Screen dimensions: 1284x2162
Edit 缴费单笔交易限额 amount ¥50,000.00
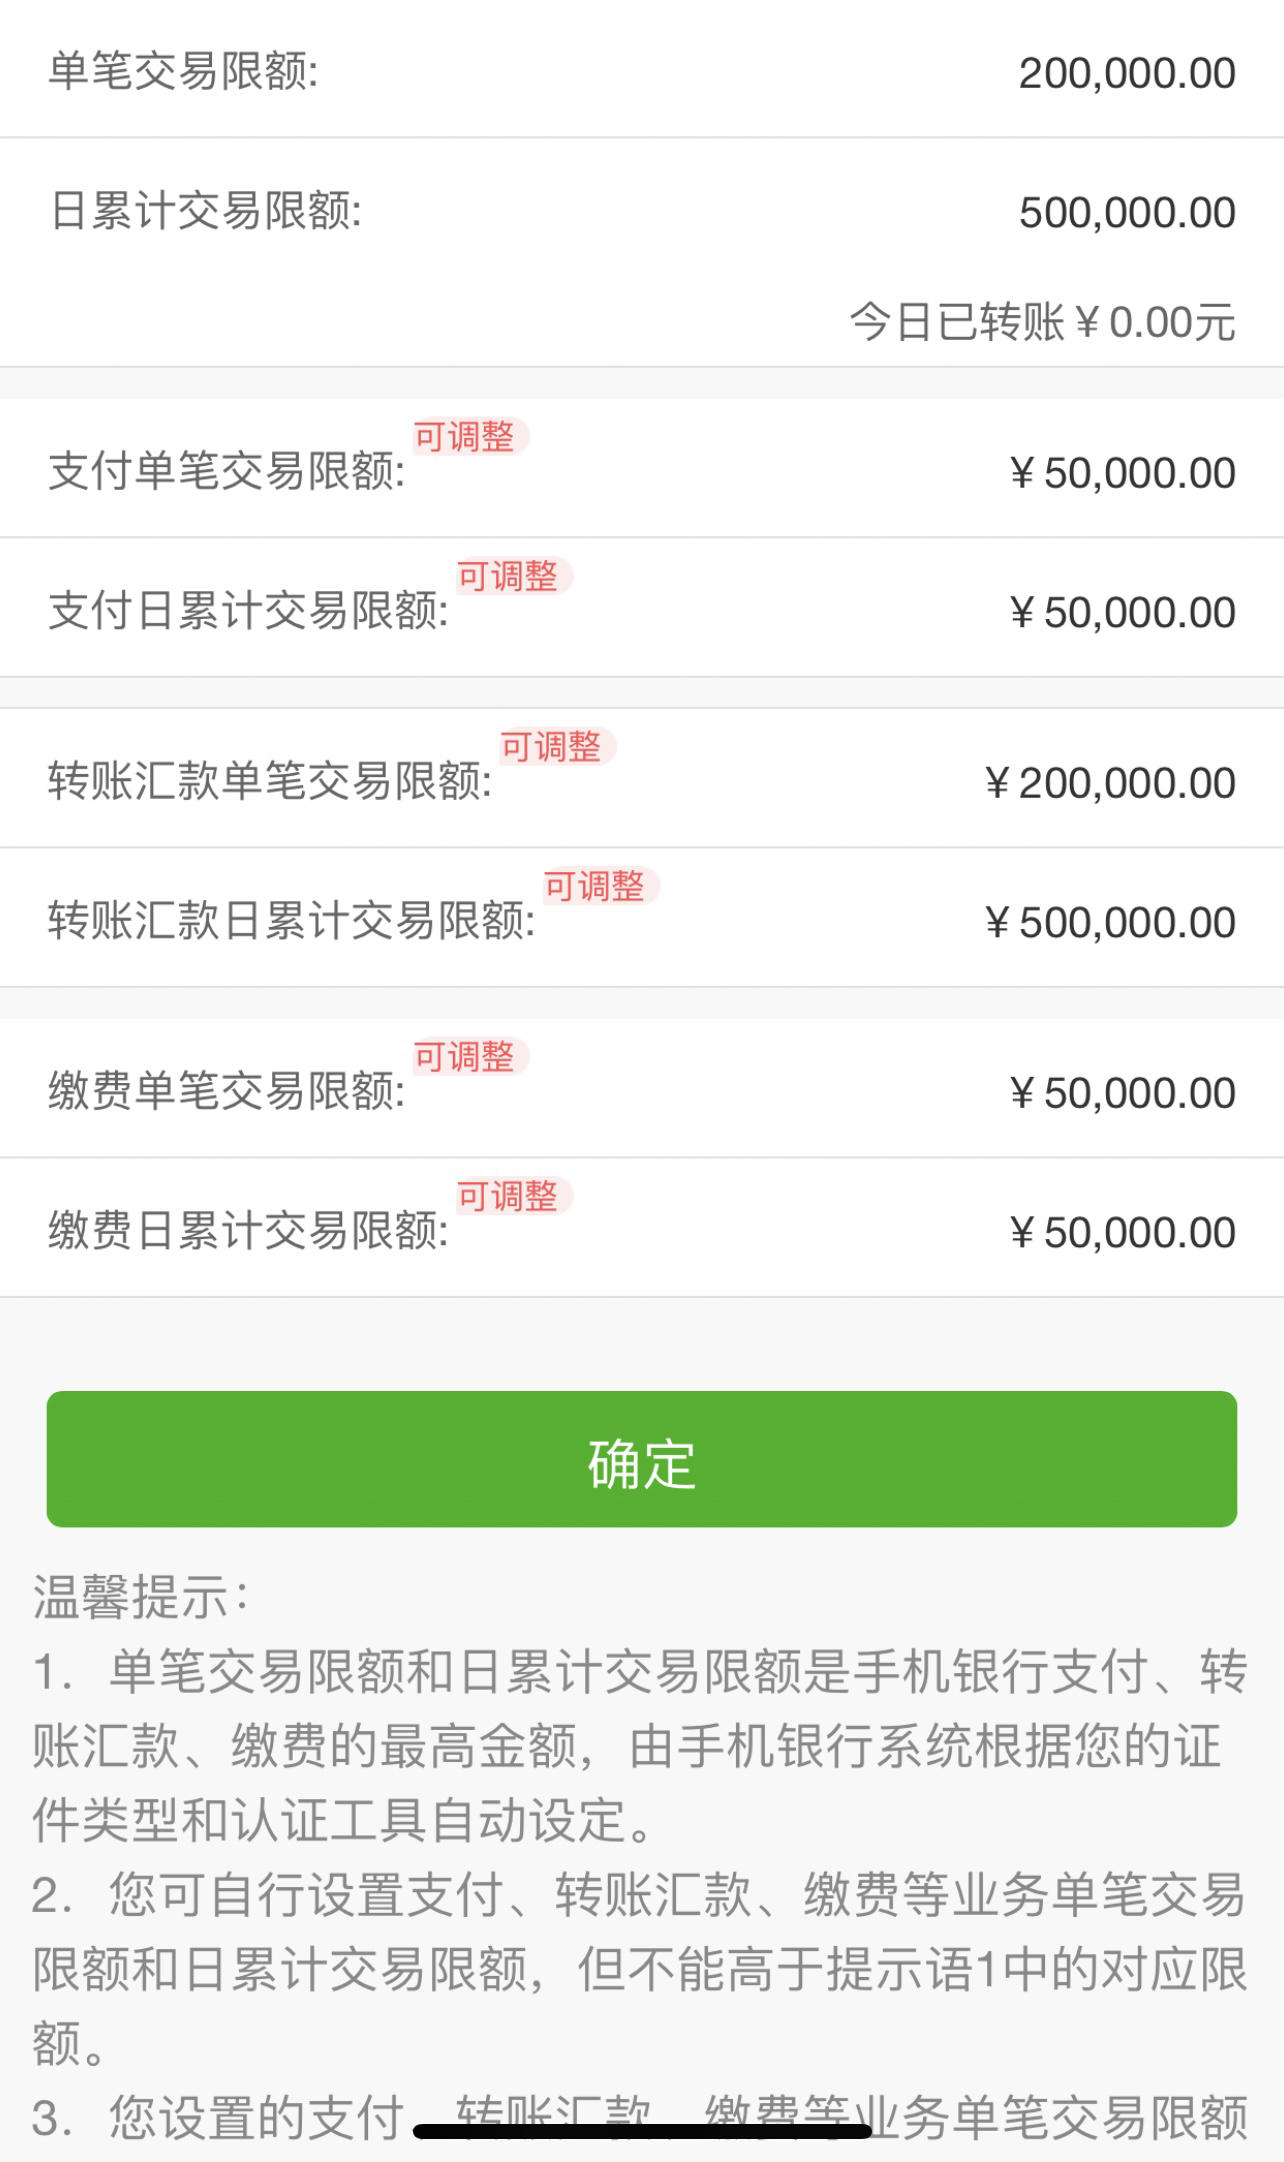[1123, 1093]
